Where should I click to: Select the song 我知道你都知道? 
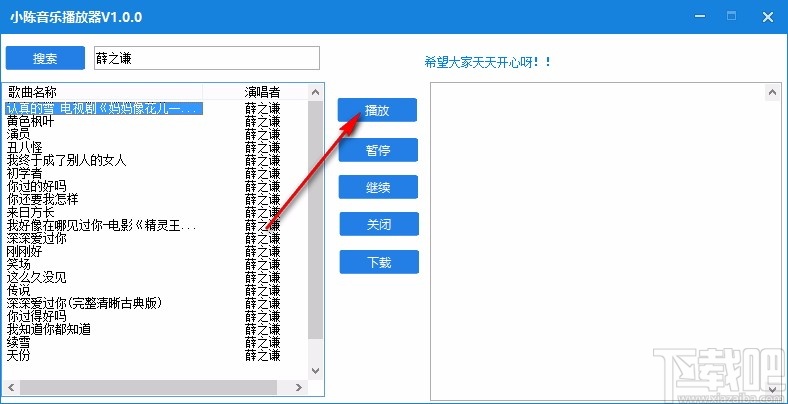48,330
